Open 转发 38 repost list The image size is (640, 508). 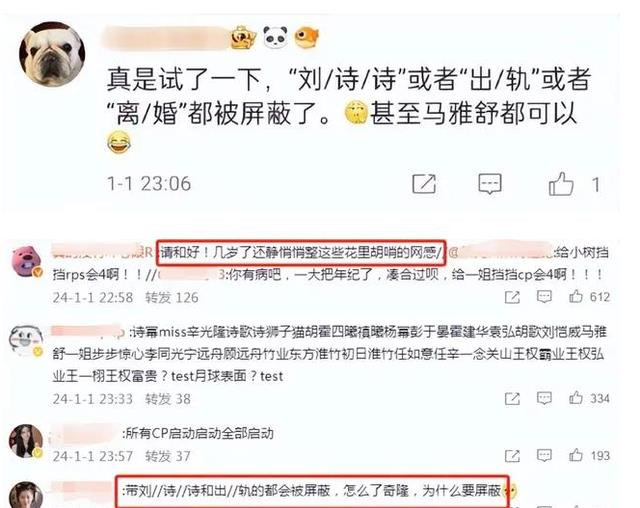(x=168, y=399)
